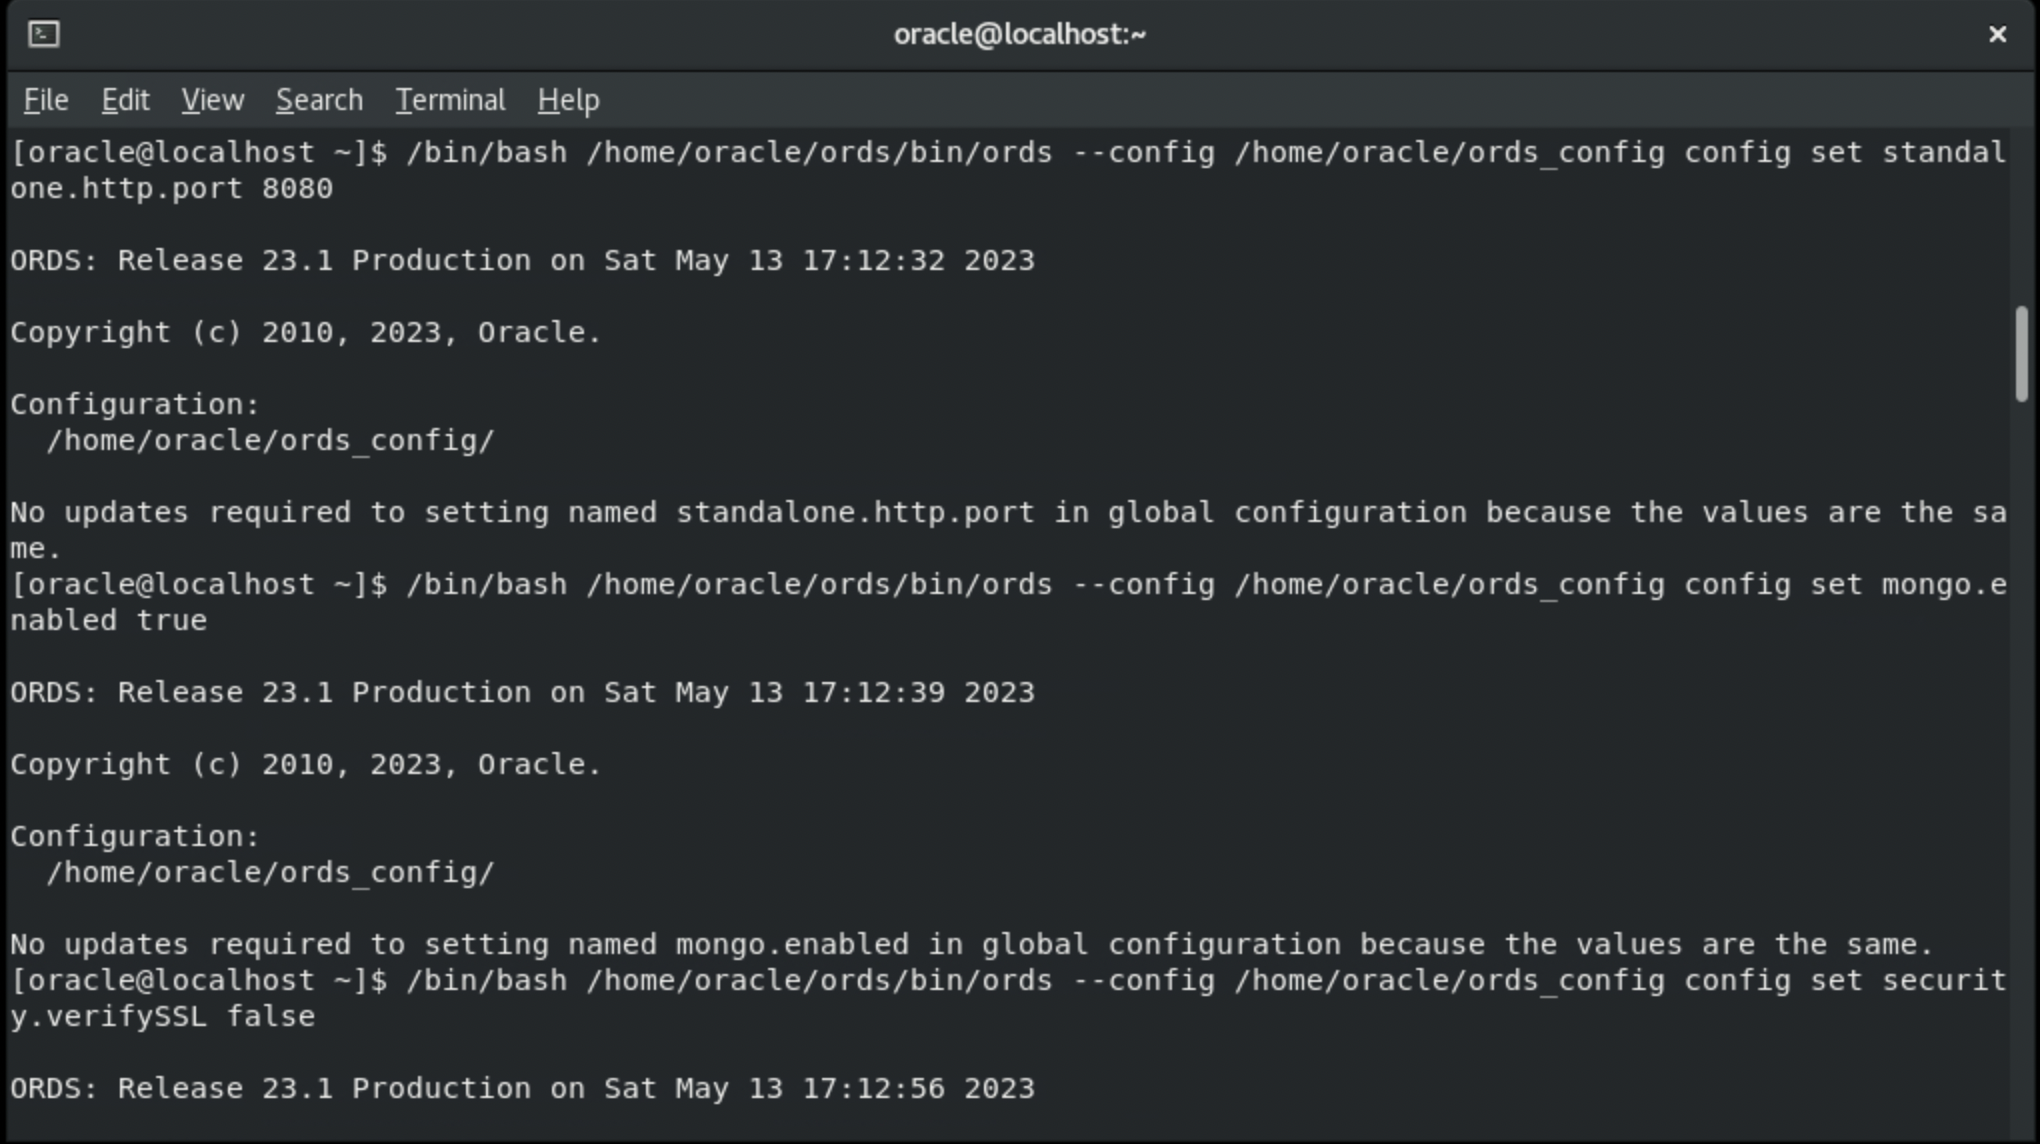Close the terminal window
This screenshot has width=2040, height=1144.
click(x=1996, y=33)
